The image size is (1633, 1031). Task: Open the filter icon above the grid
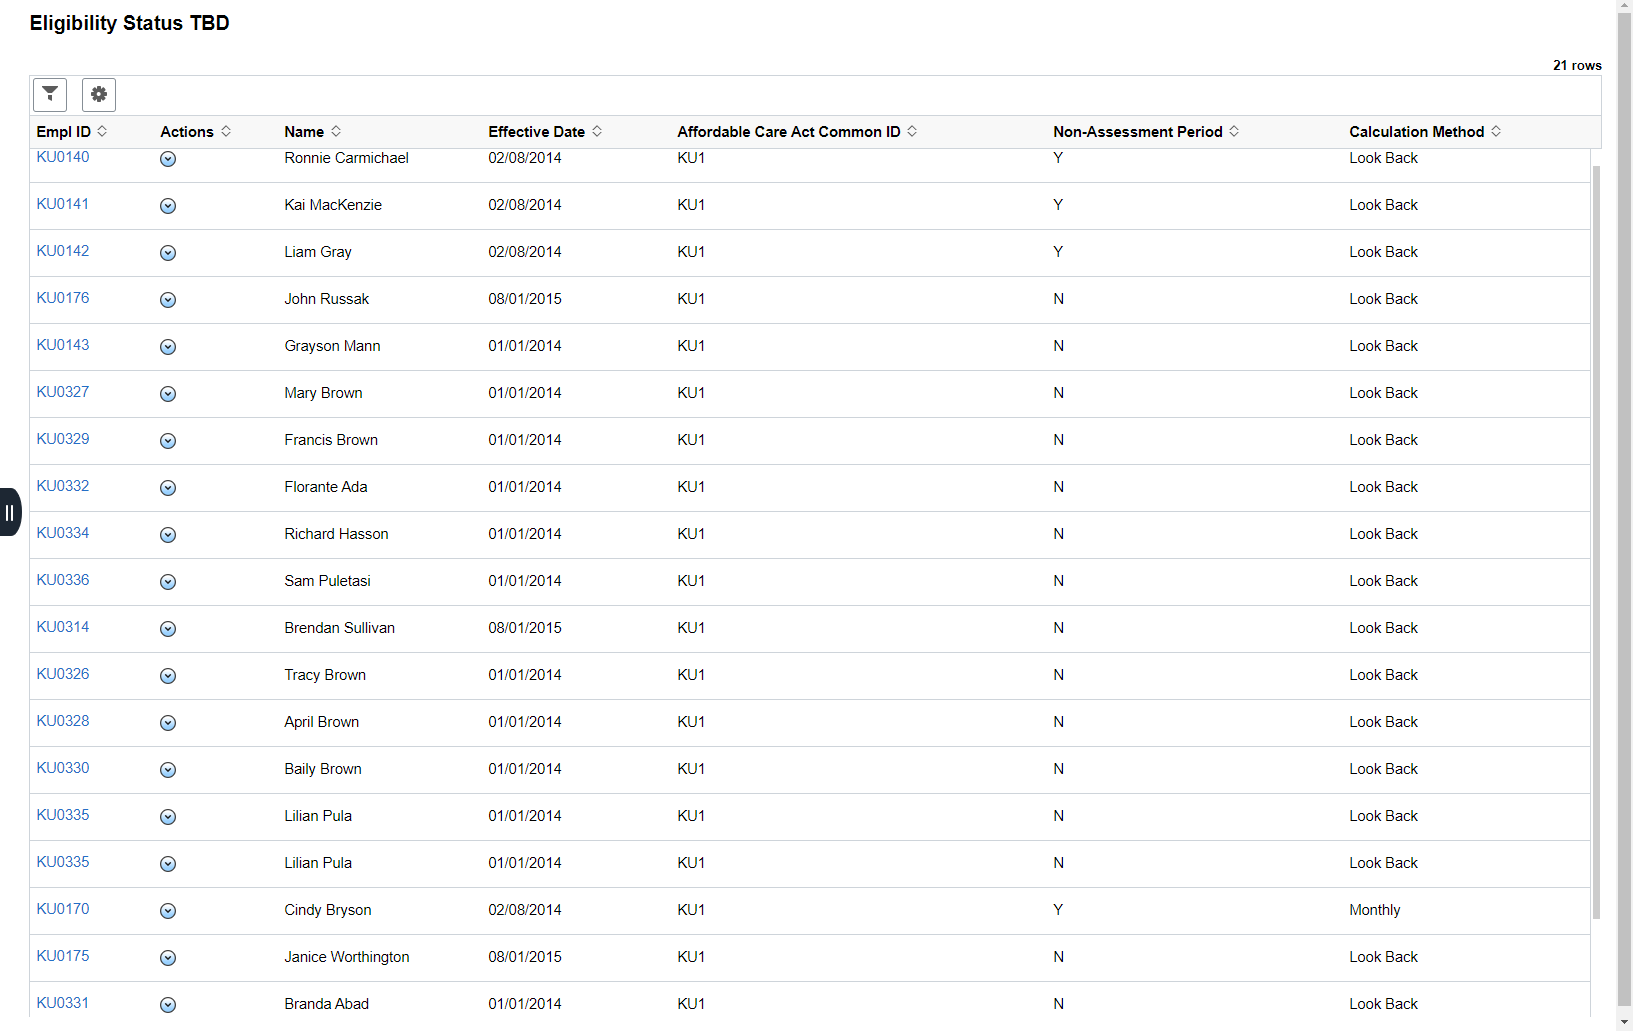[50, 95]
